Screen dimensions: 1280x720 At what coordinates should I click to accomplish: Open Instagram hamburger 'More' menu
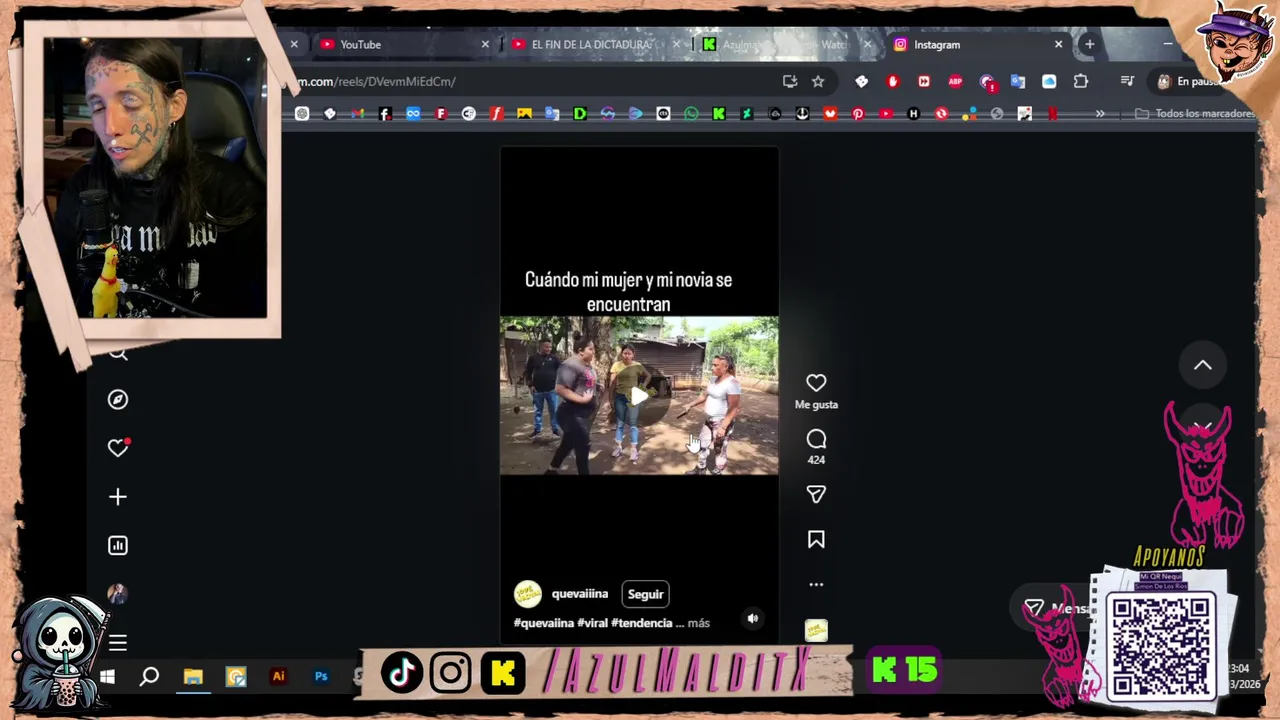118,643
